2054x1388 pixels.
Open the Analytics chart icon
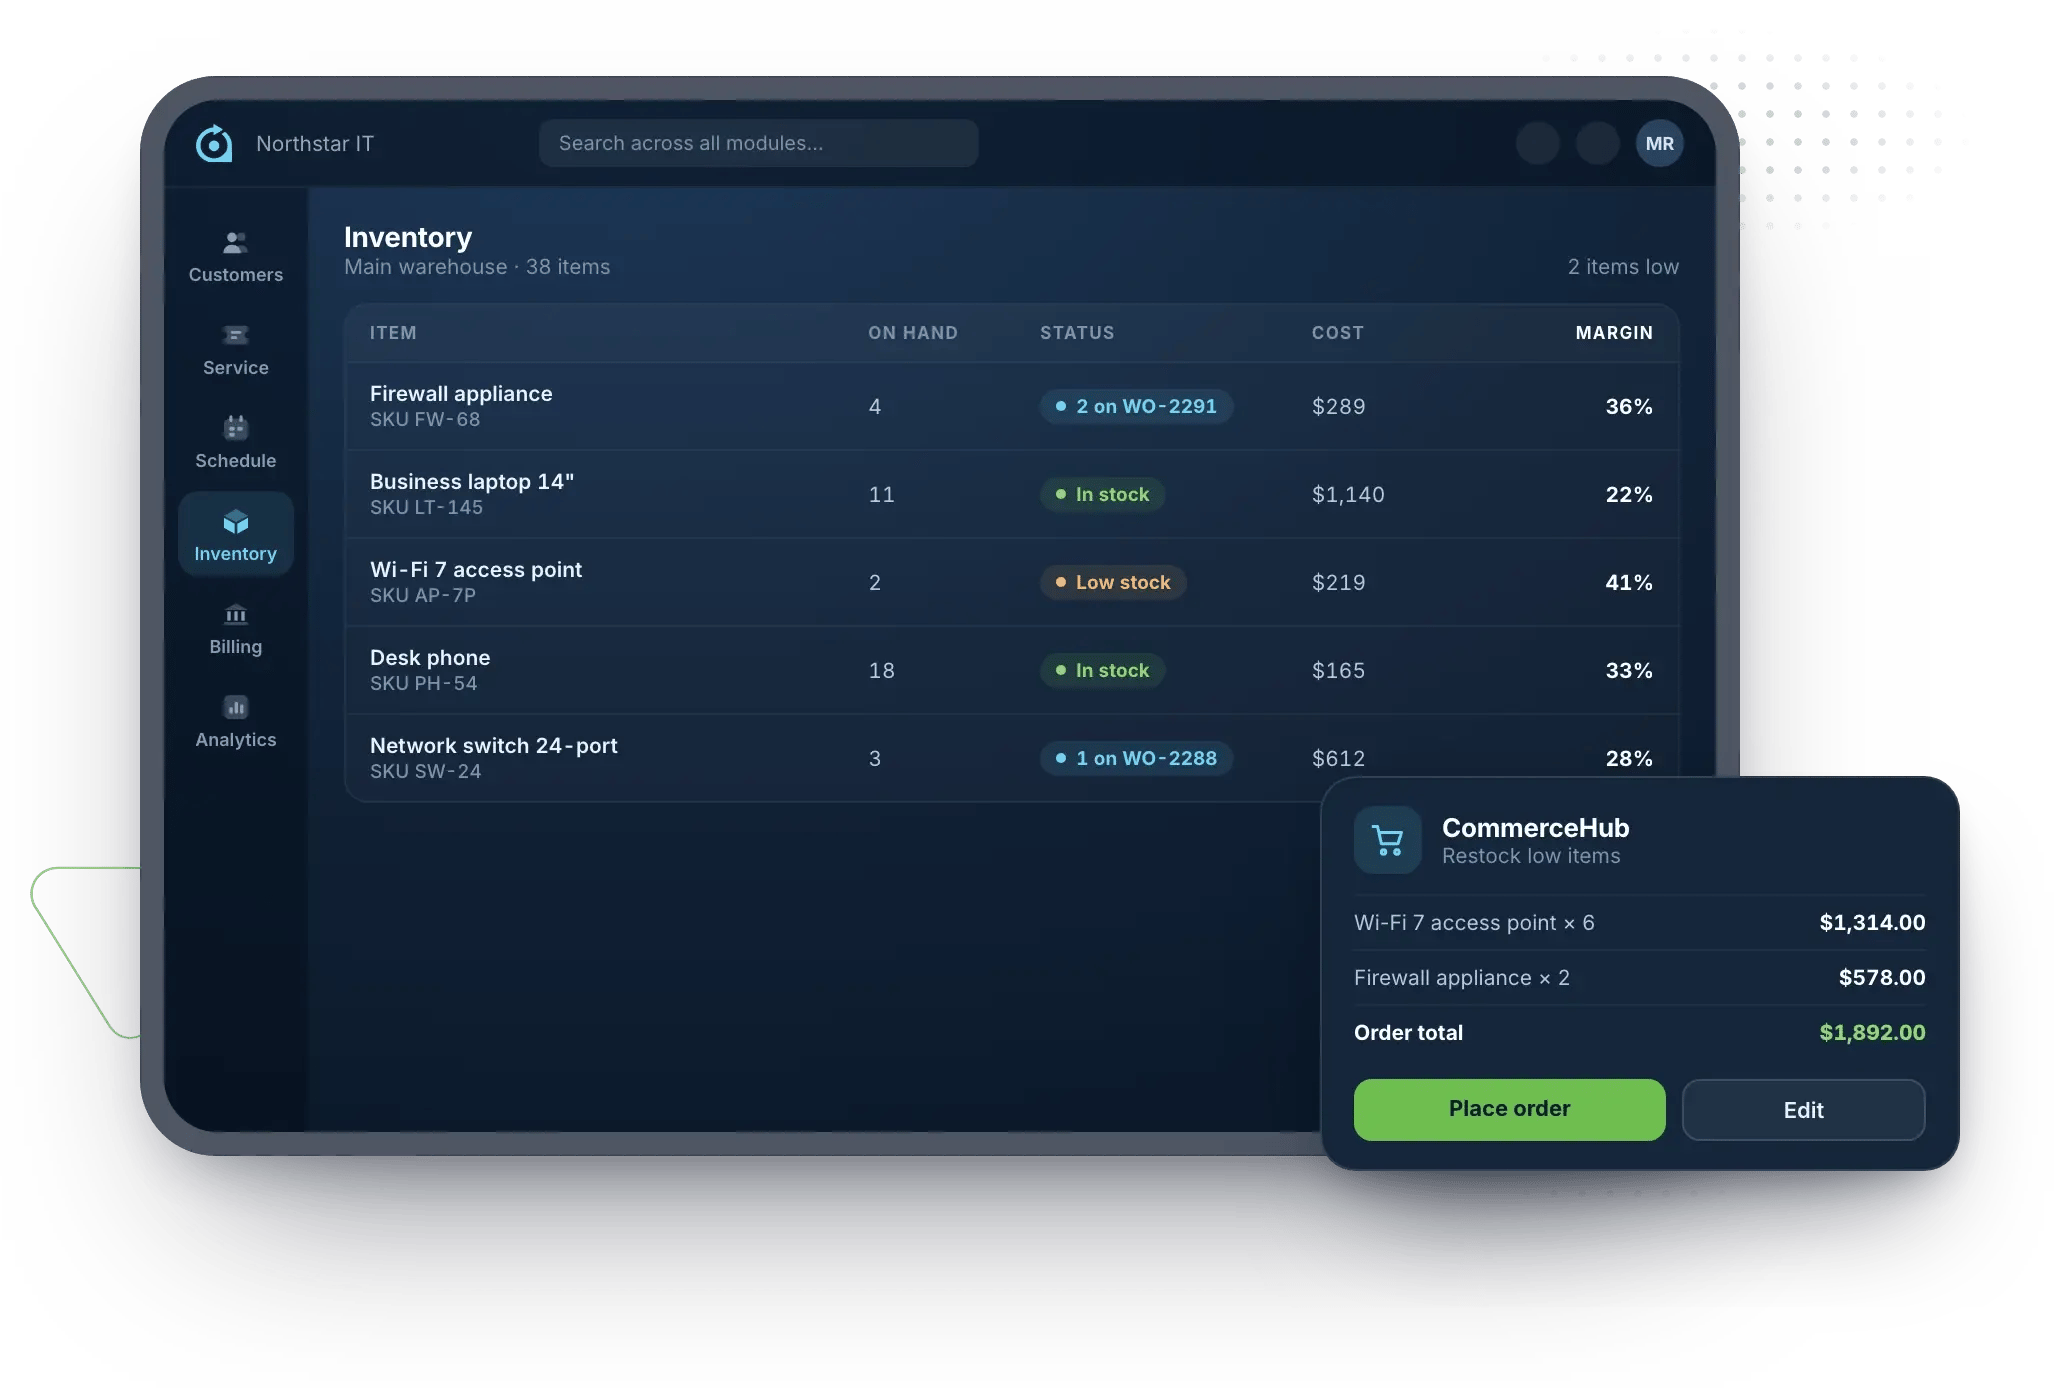236,707
